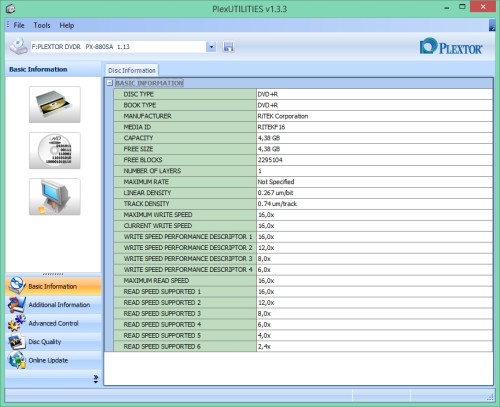500x407 pixels.
Task: Click the save floppy disk icon
Action: click(228, 47)
